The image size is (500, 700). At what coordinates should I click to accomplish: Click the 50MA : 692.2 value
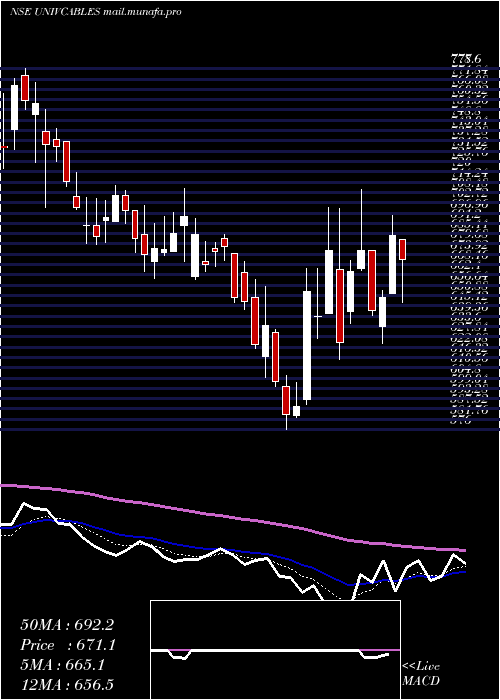tap(68, 625)
